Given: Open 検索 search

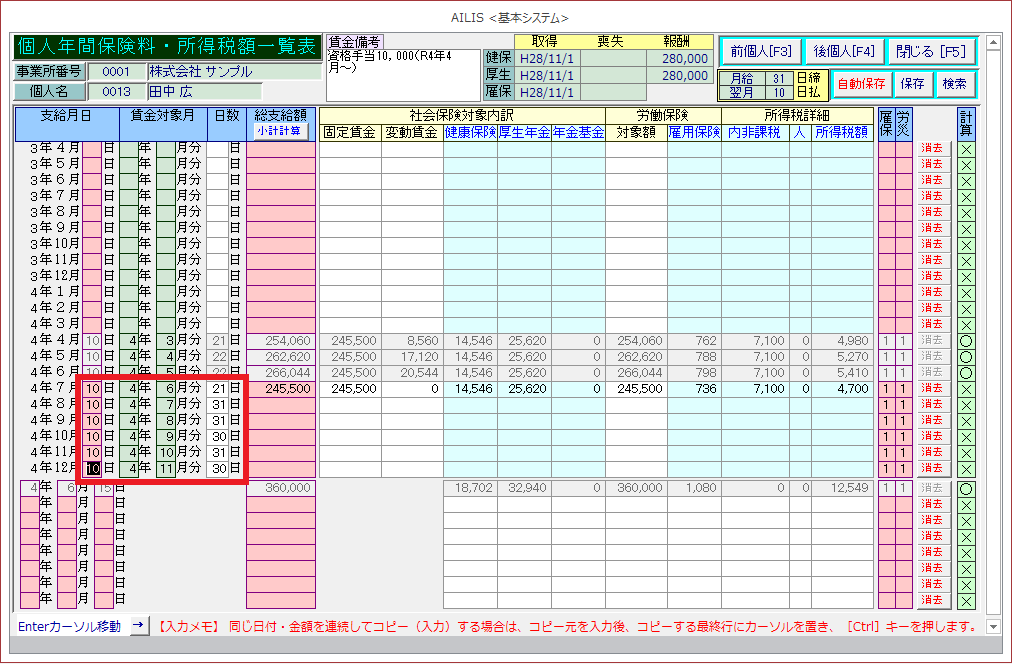Looking at the screenshot, I should (x=955, y=84).
